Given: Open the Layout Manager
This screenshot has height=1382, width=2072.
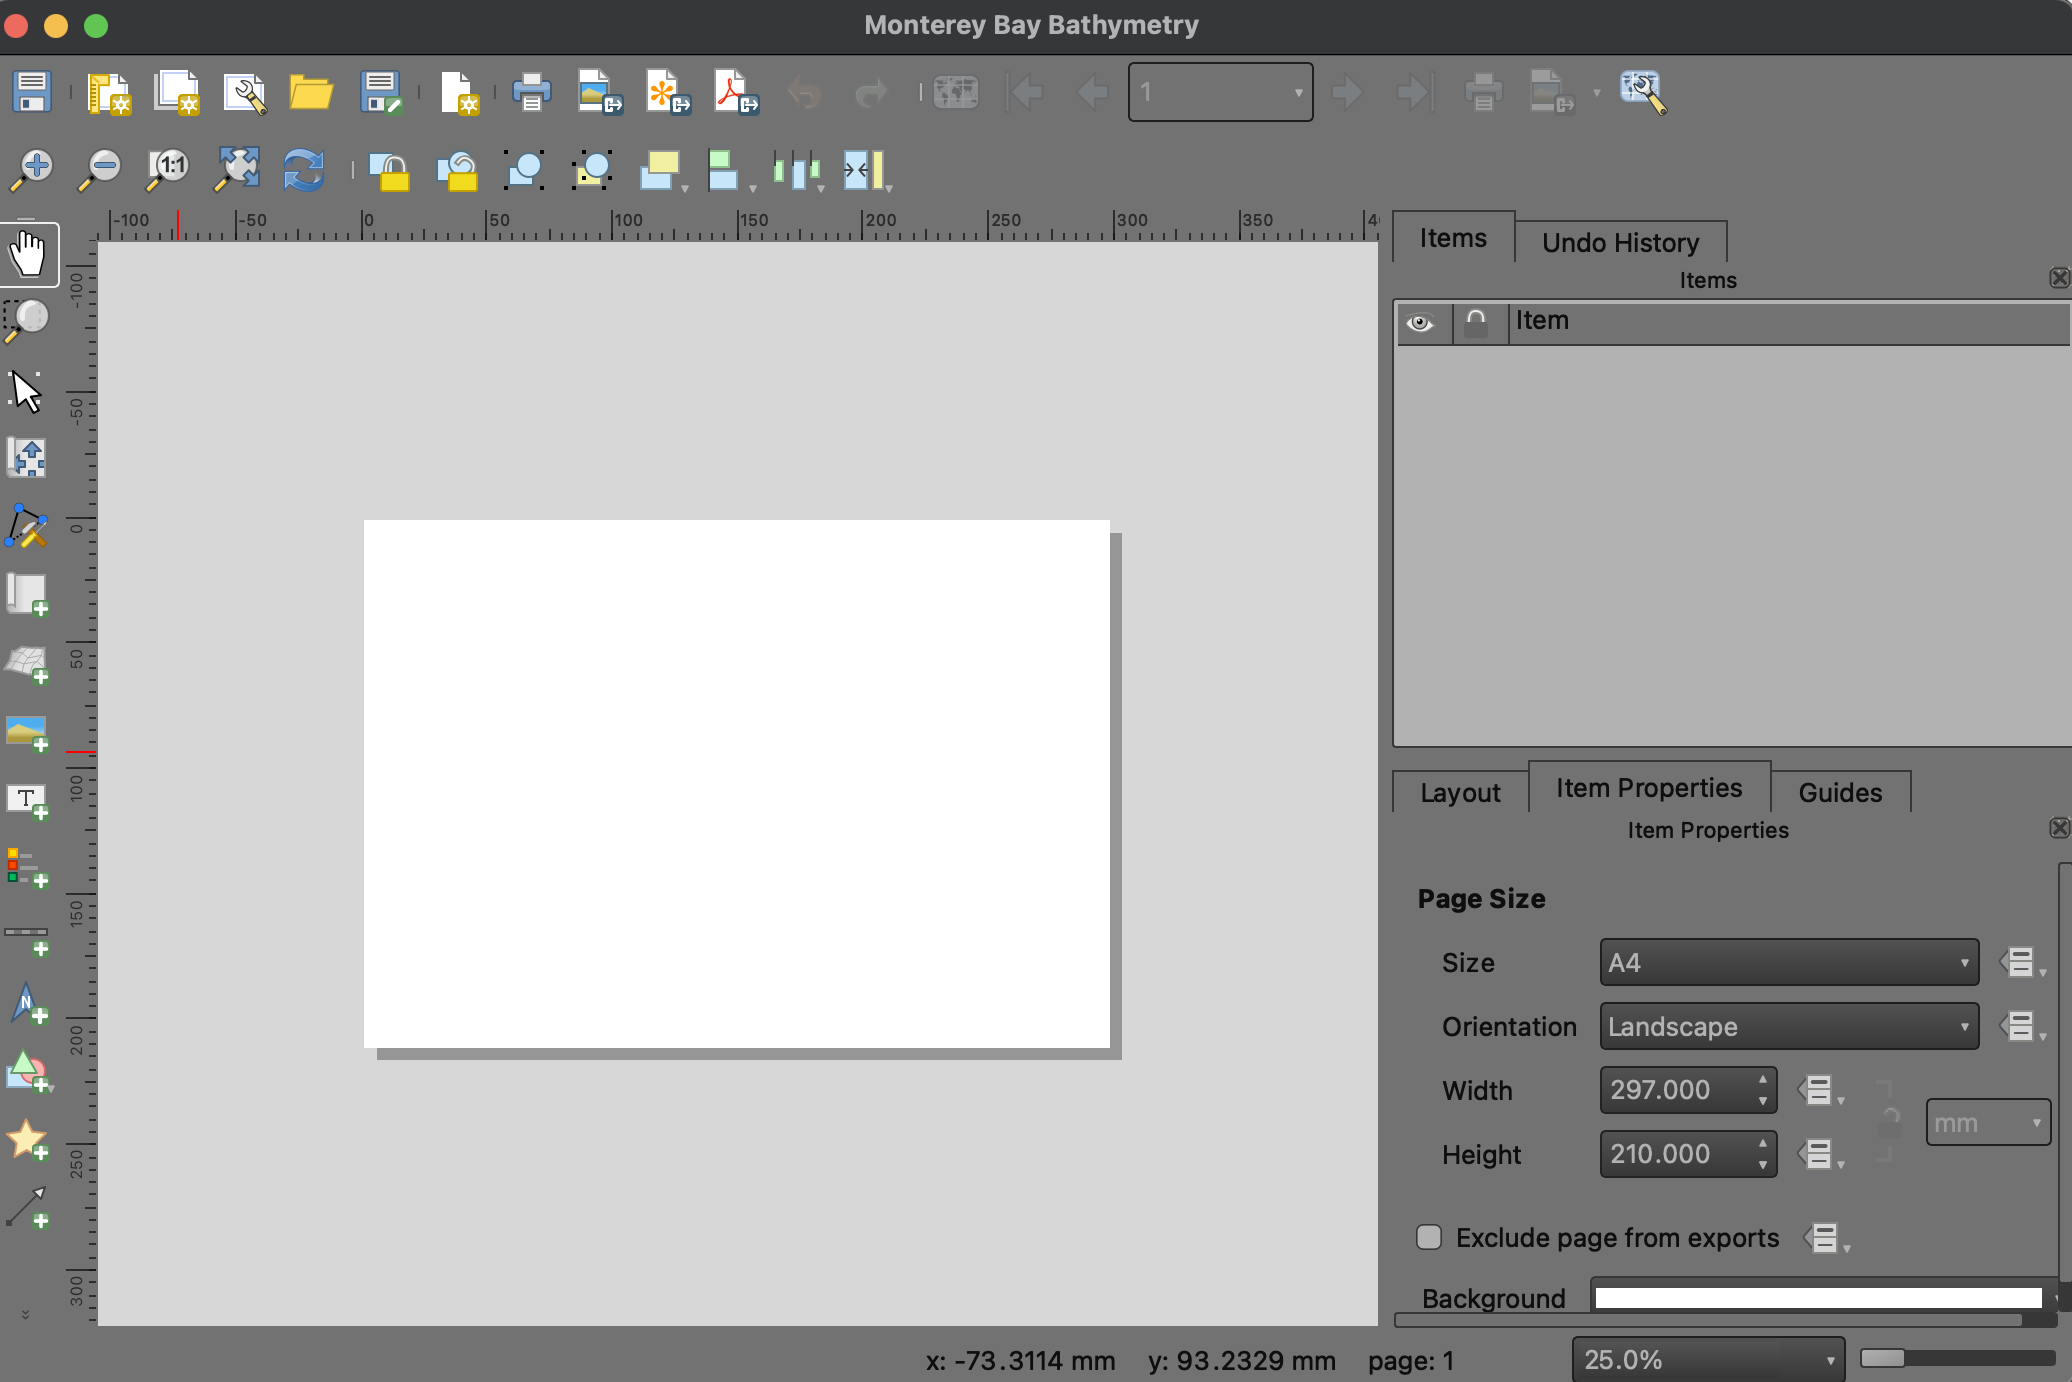Looking at the screenshot, I should click(244, 92).
